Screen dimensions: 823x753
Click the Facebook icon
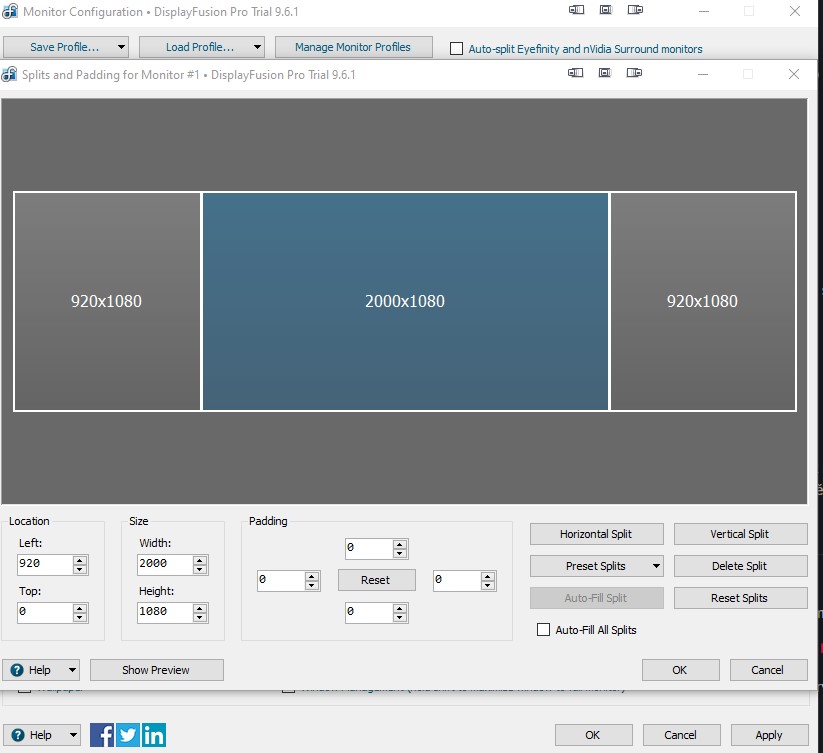102,735
